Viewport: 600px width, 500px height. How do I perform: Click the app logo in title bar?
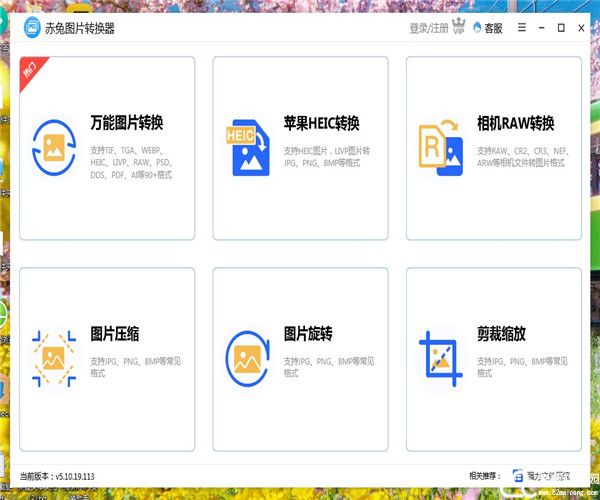32,28
